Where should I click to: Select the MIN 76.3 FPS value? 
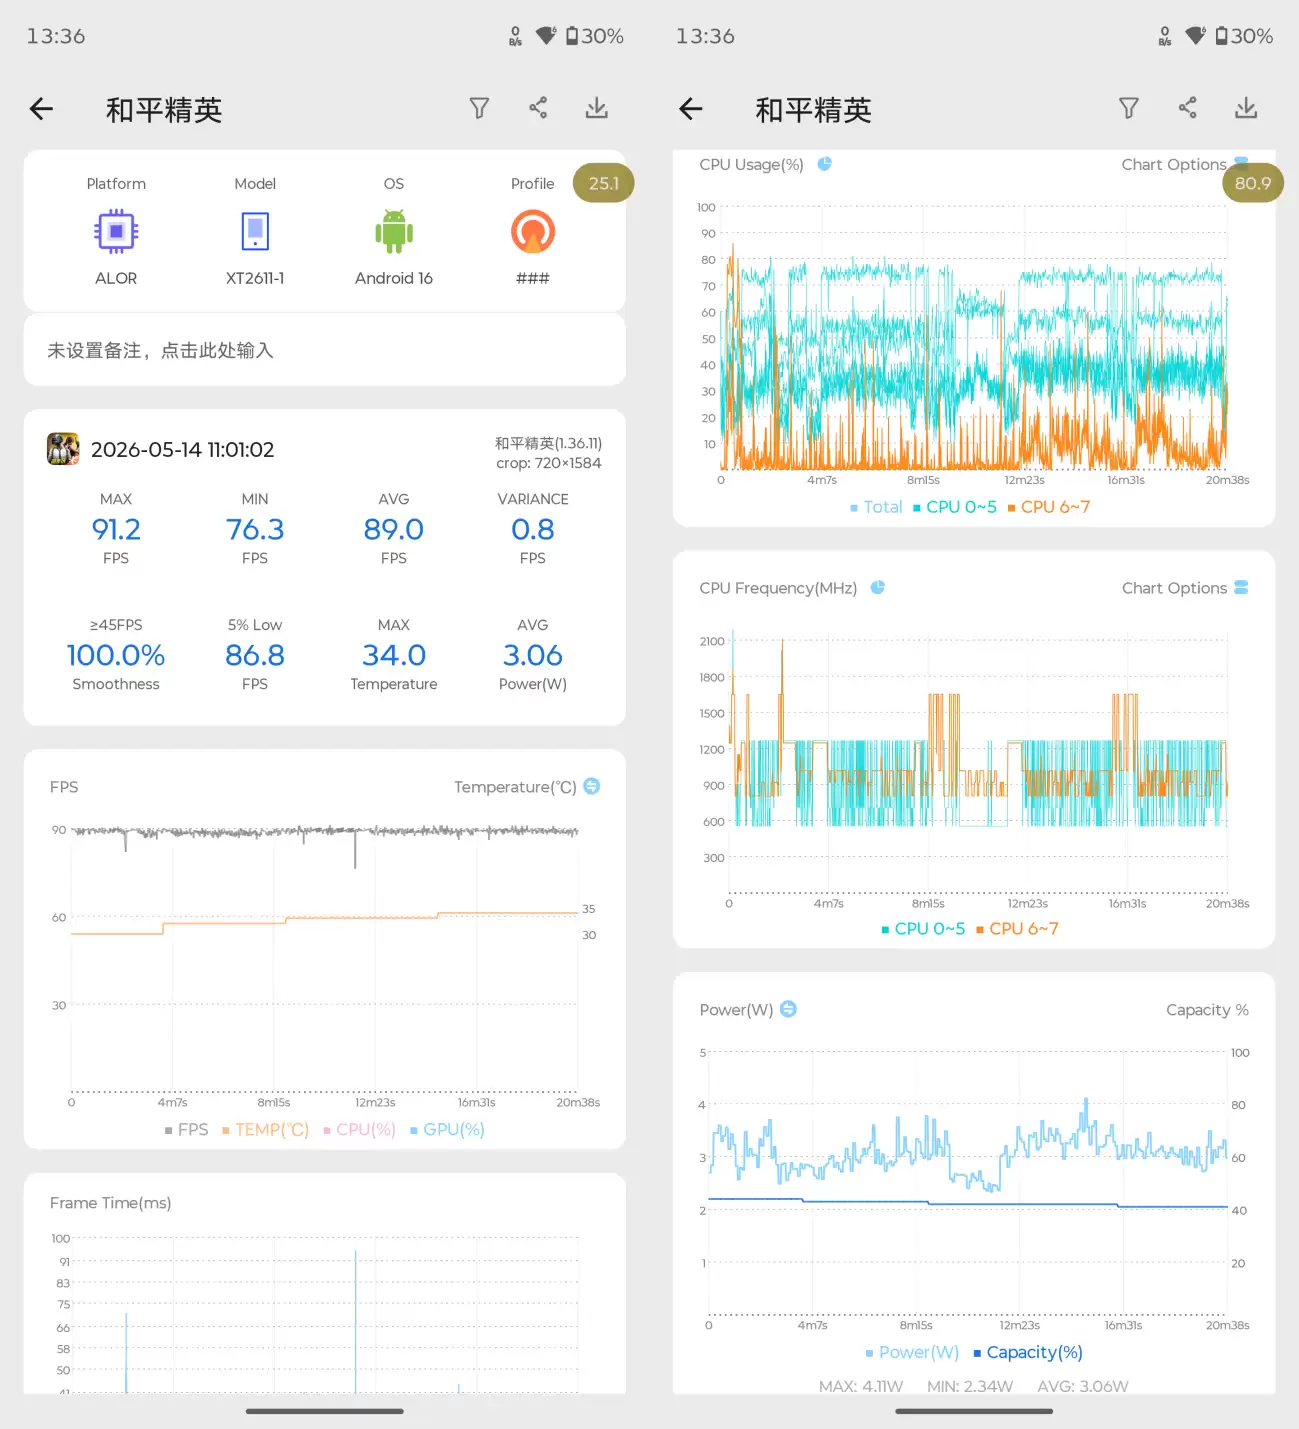pyautogui.click(x=255, y=529)
